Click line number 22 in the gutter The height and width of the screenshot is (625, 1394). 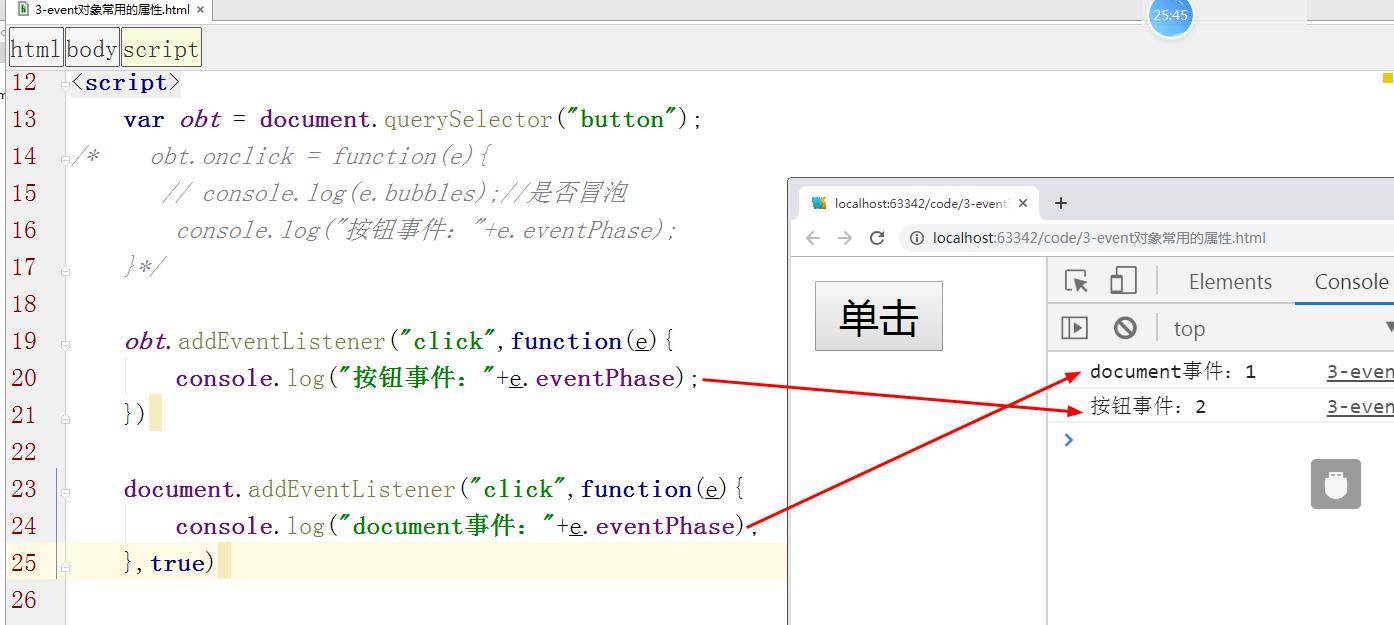(x=24, y=452)
